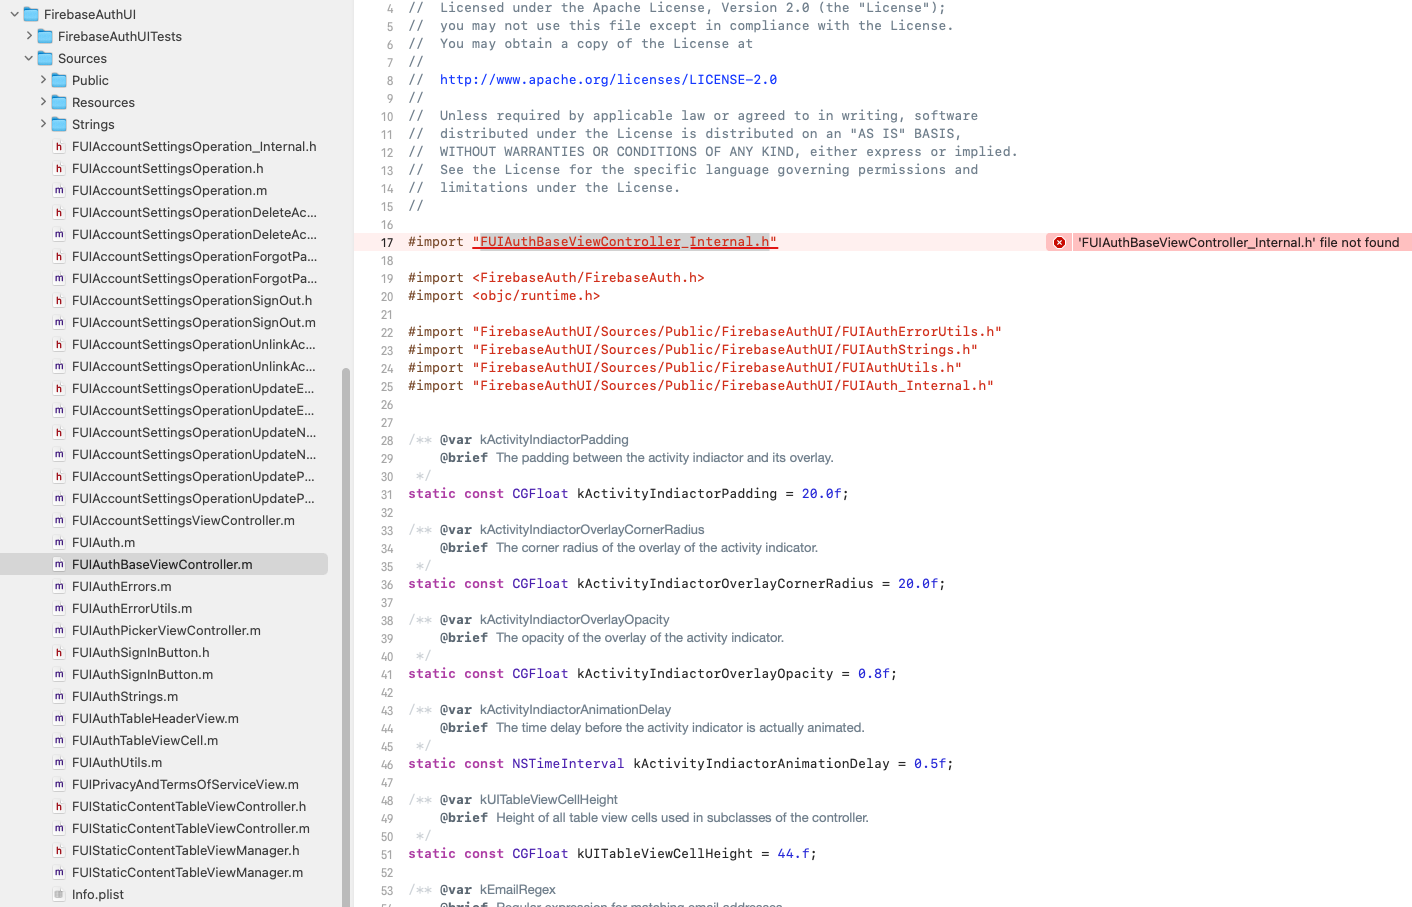Viewport: 1412px width, 907px height.
Task: Select the underlined import on line 17
Action: pyautogui.click(x=624, y=242)
